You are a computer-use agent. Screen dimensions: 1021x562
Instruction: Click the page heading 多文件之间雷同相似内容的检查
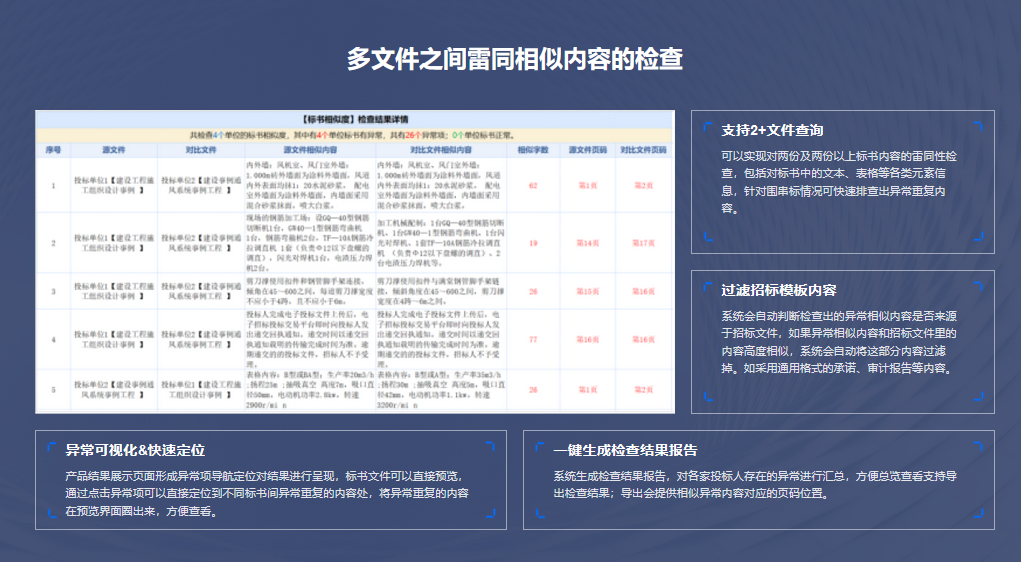click(514, 59)
